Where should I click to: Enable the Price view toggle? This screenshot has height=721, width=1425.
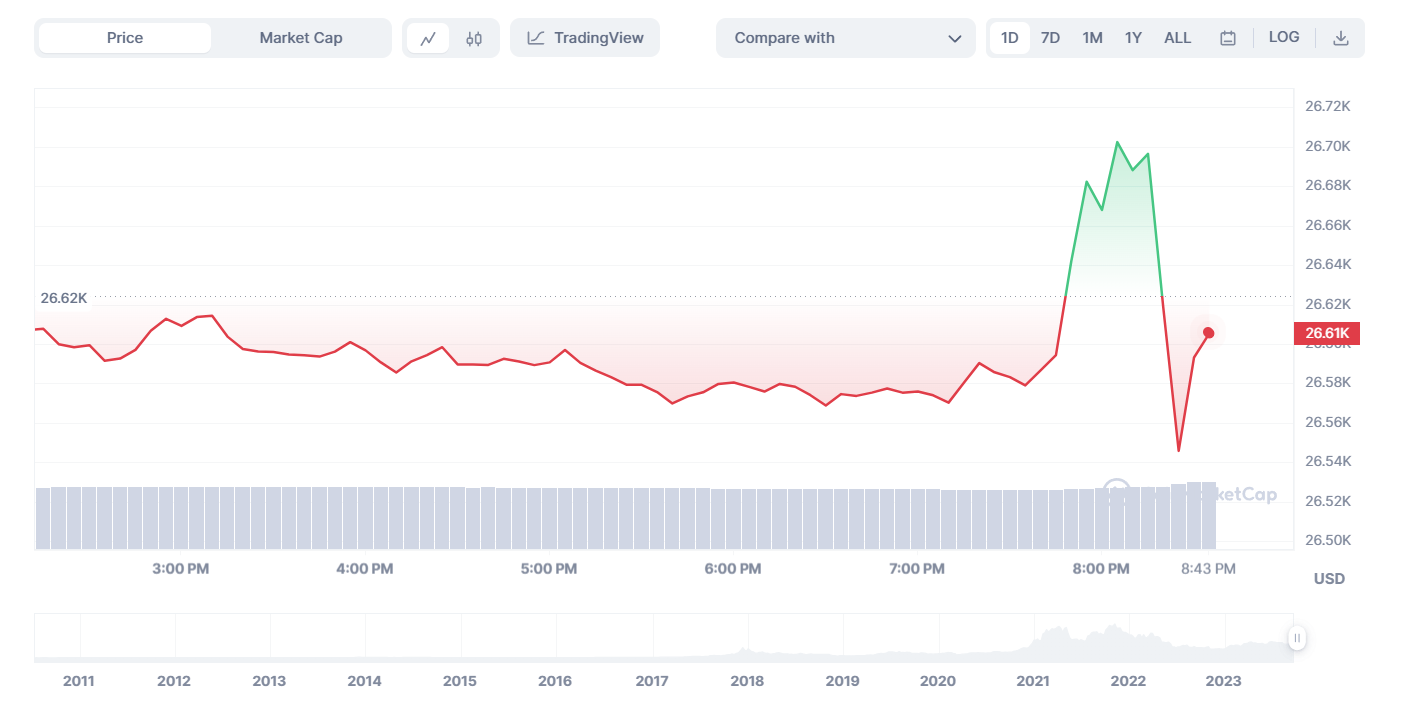coord(123,37)
